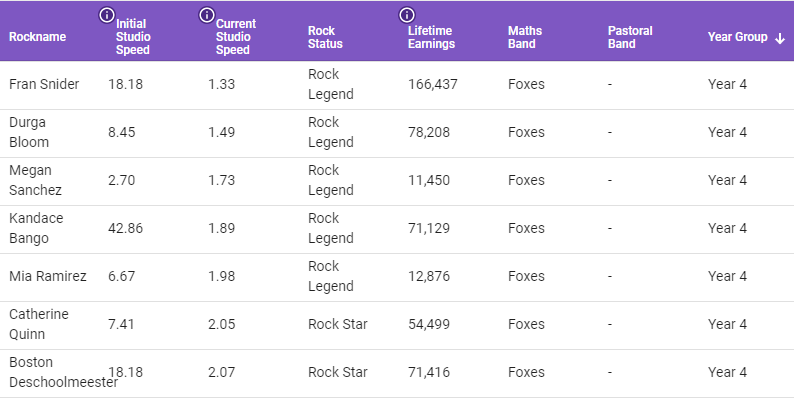The image size is (794, 402).
Task: Click Fran Snider's lifetime earnings 166,437
Action: [x=433, y=84]
